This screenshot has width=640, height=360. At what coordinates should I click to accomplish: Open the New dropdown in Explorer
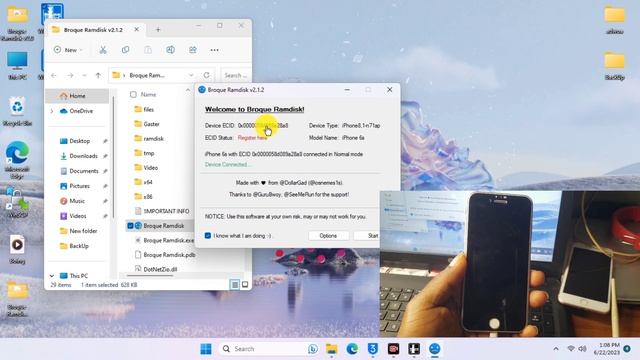[x=69, y=50]
